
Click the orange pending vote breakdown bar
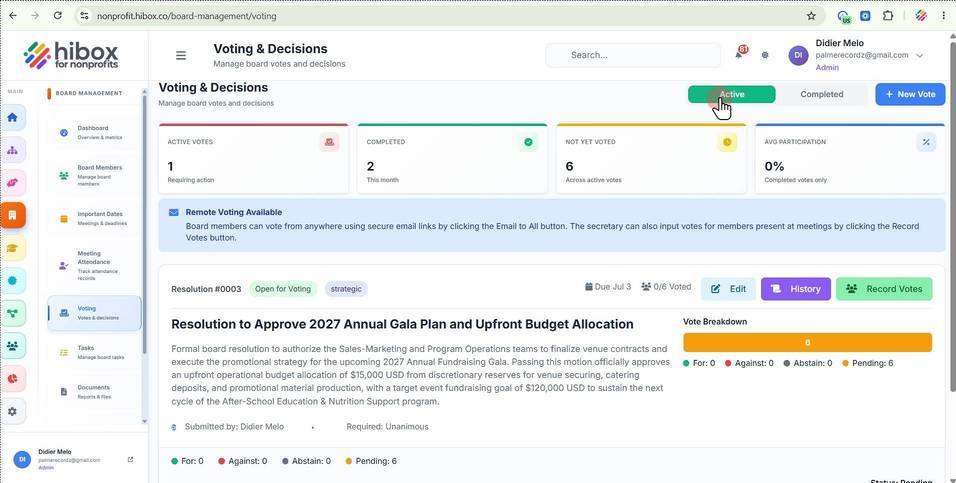[x=807, y=343]
